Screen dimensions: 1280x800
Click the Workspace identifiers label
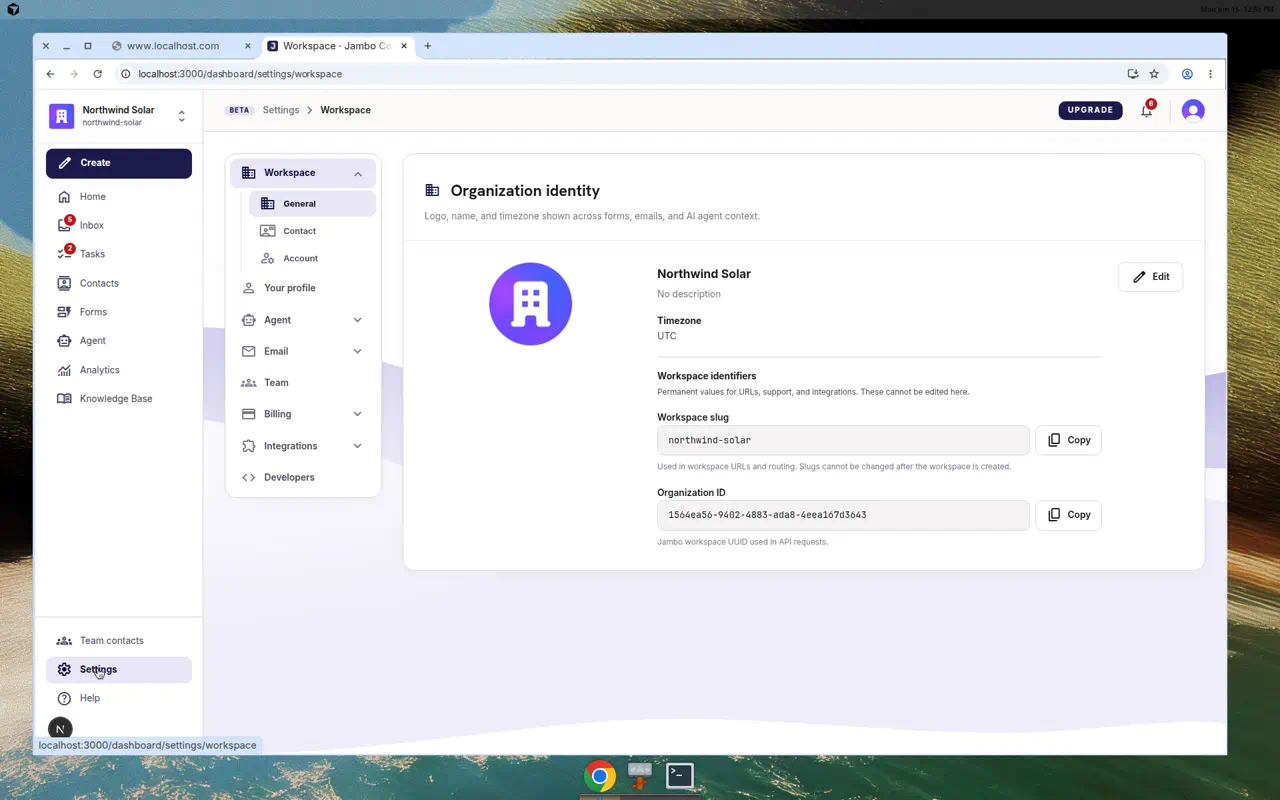pos(707,376)
